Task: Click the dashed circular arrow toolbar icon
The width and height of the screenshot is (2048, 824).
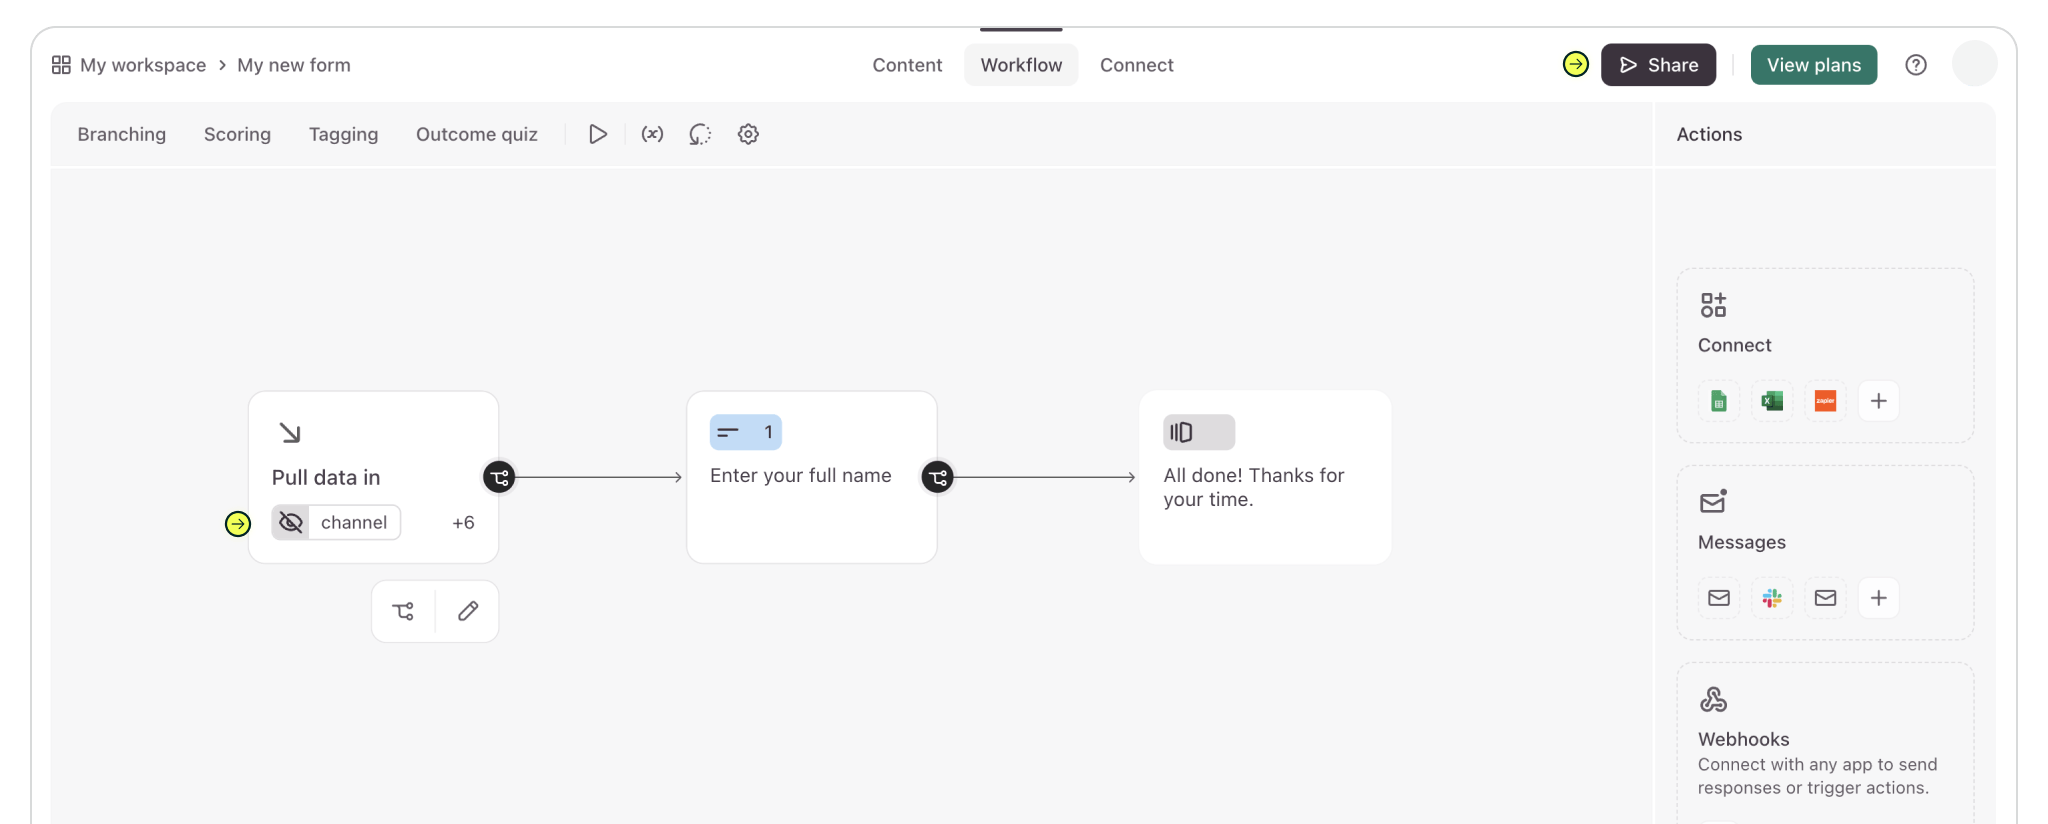Action: [700, 134]
